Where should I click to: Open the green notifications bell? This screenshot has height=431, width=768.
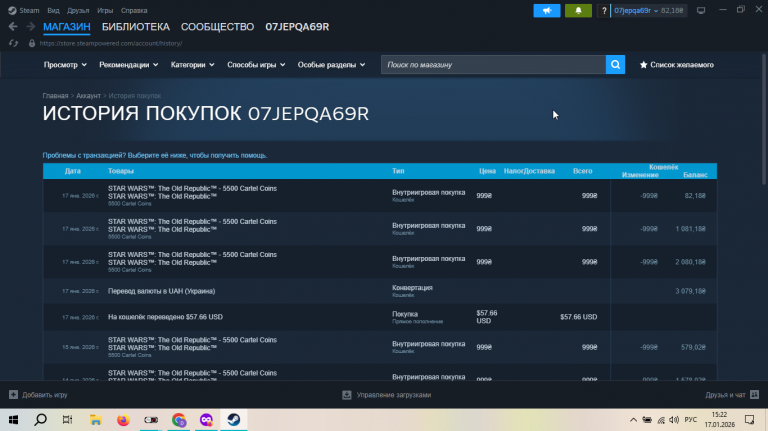point(578,10)
